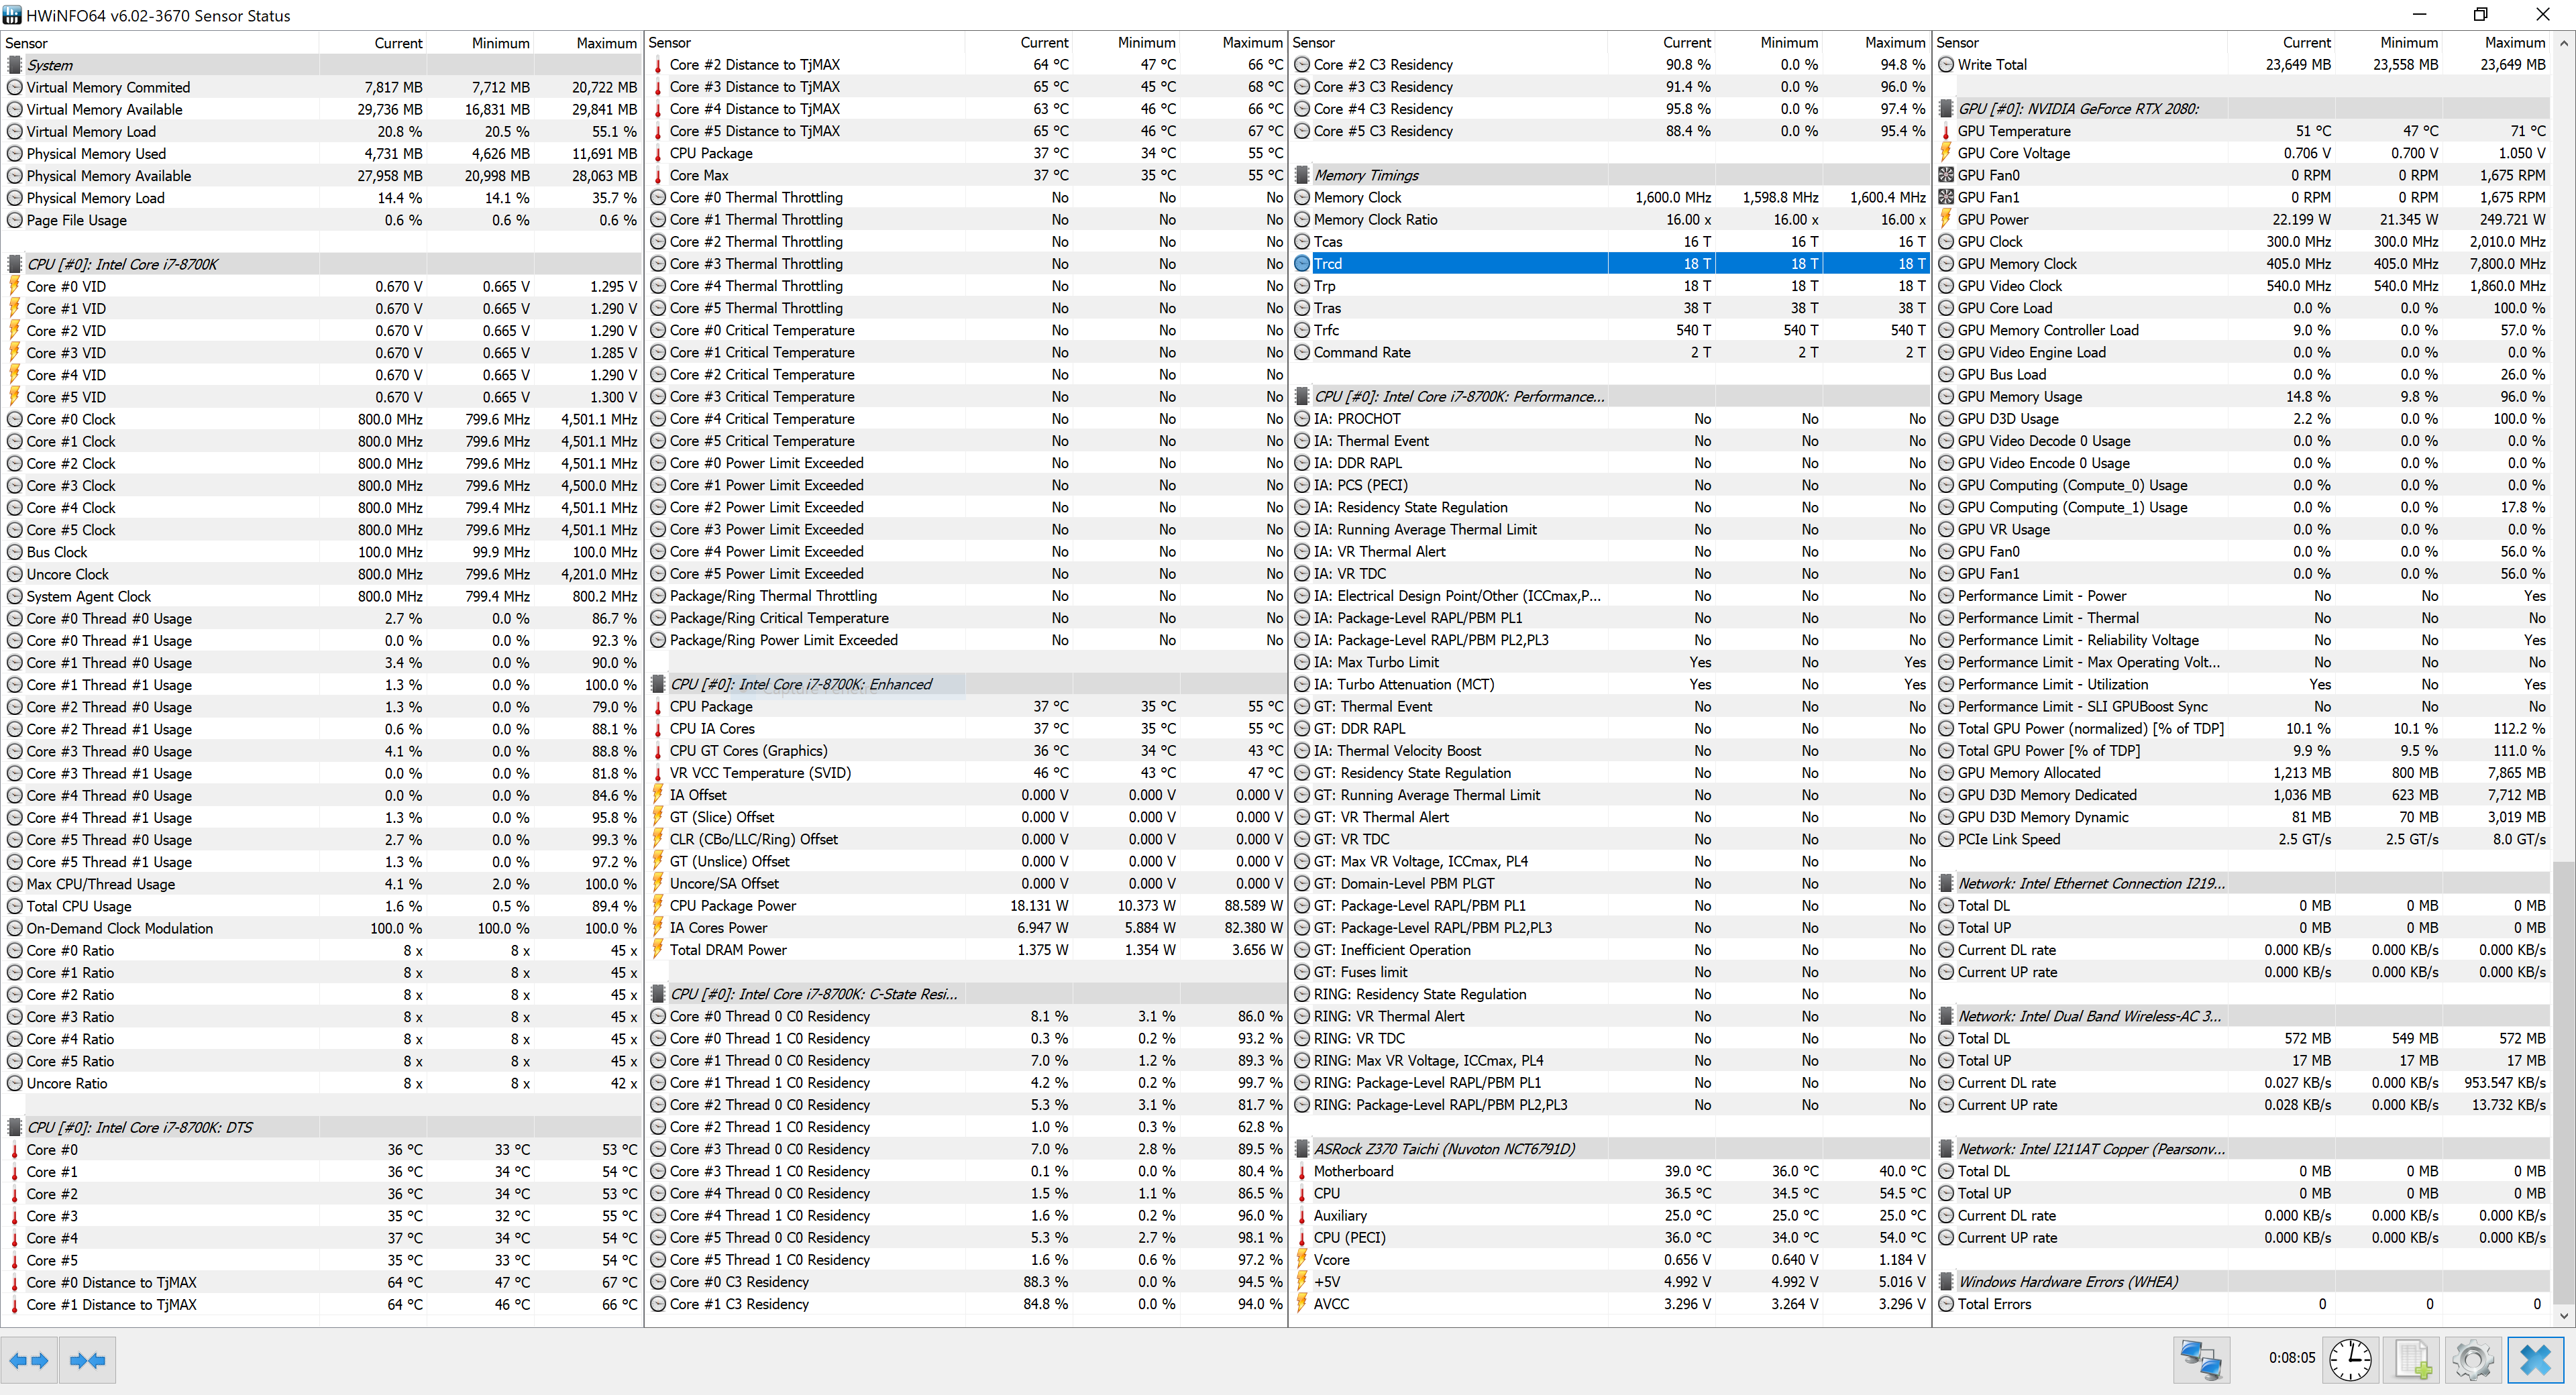The image size is (2576, 1395).
Task: Click the scrollbar down arrow on the right
Action: coord(2564,1317)
